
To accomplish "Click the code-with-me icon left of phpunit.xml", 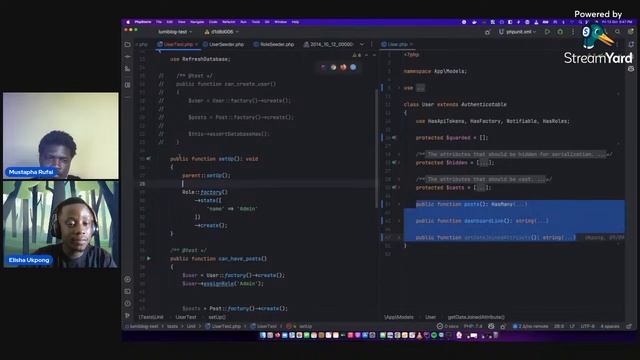I will (487, 32).
